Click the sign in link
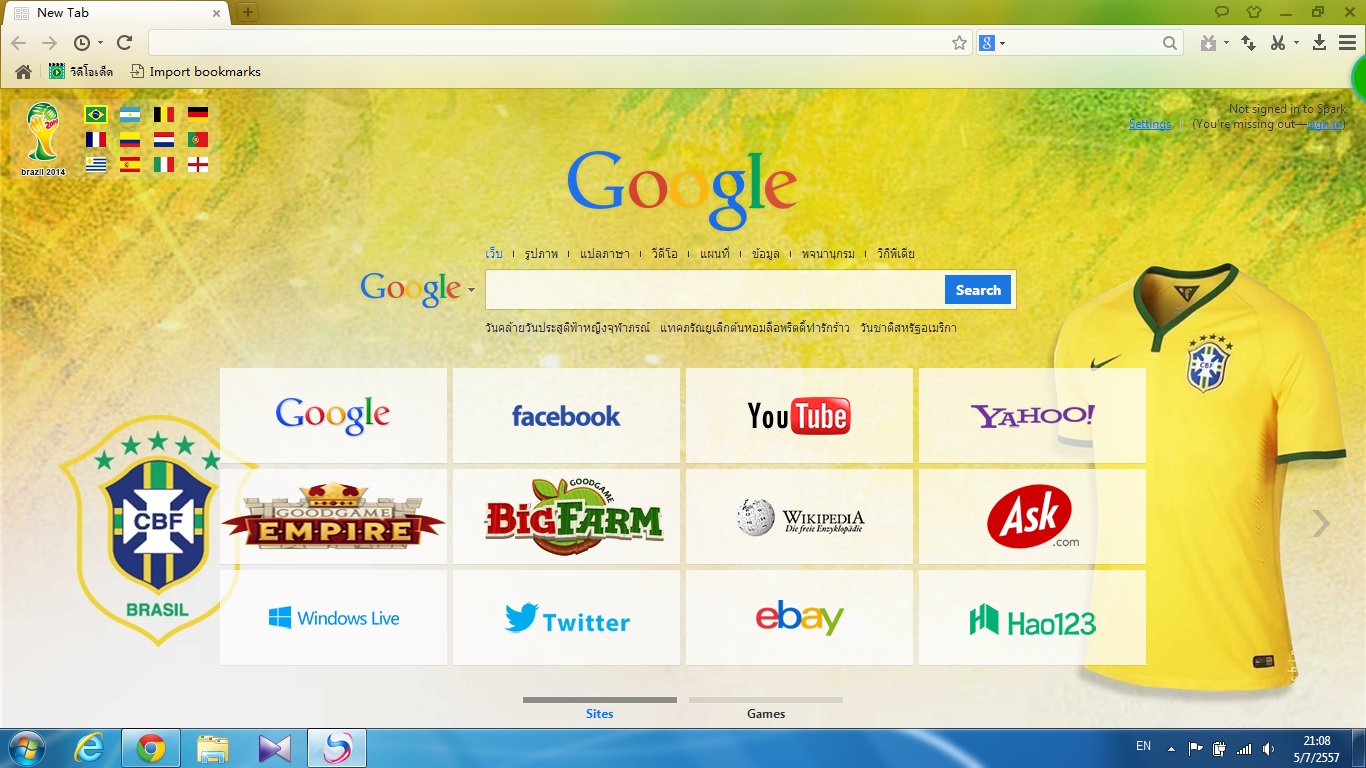 (1325, 124)
